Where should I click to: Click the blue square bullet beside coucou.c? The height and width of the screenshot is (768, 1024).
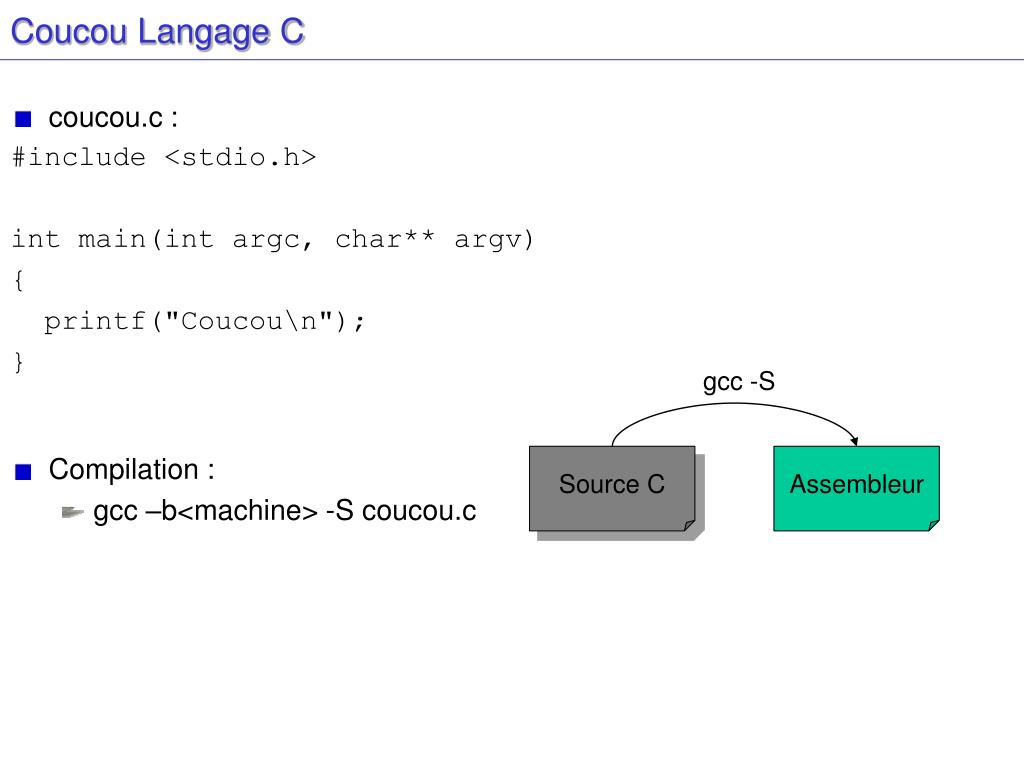click(24, 119)
